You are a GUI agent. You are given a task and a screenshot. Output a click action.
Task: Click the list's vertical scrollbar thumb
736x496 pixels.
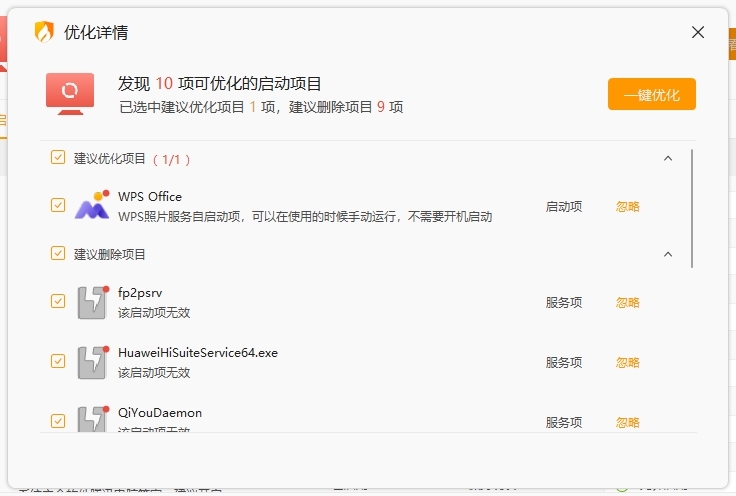click(692, 208)
